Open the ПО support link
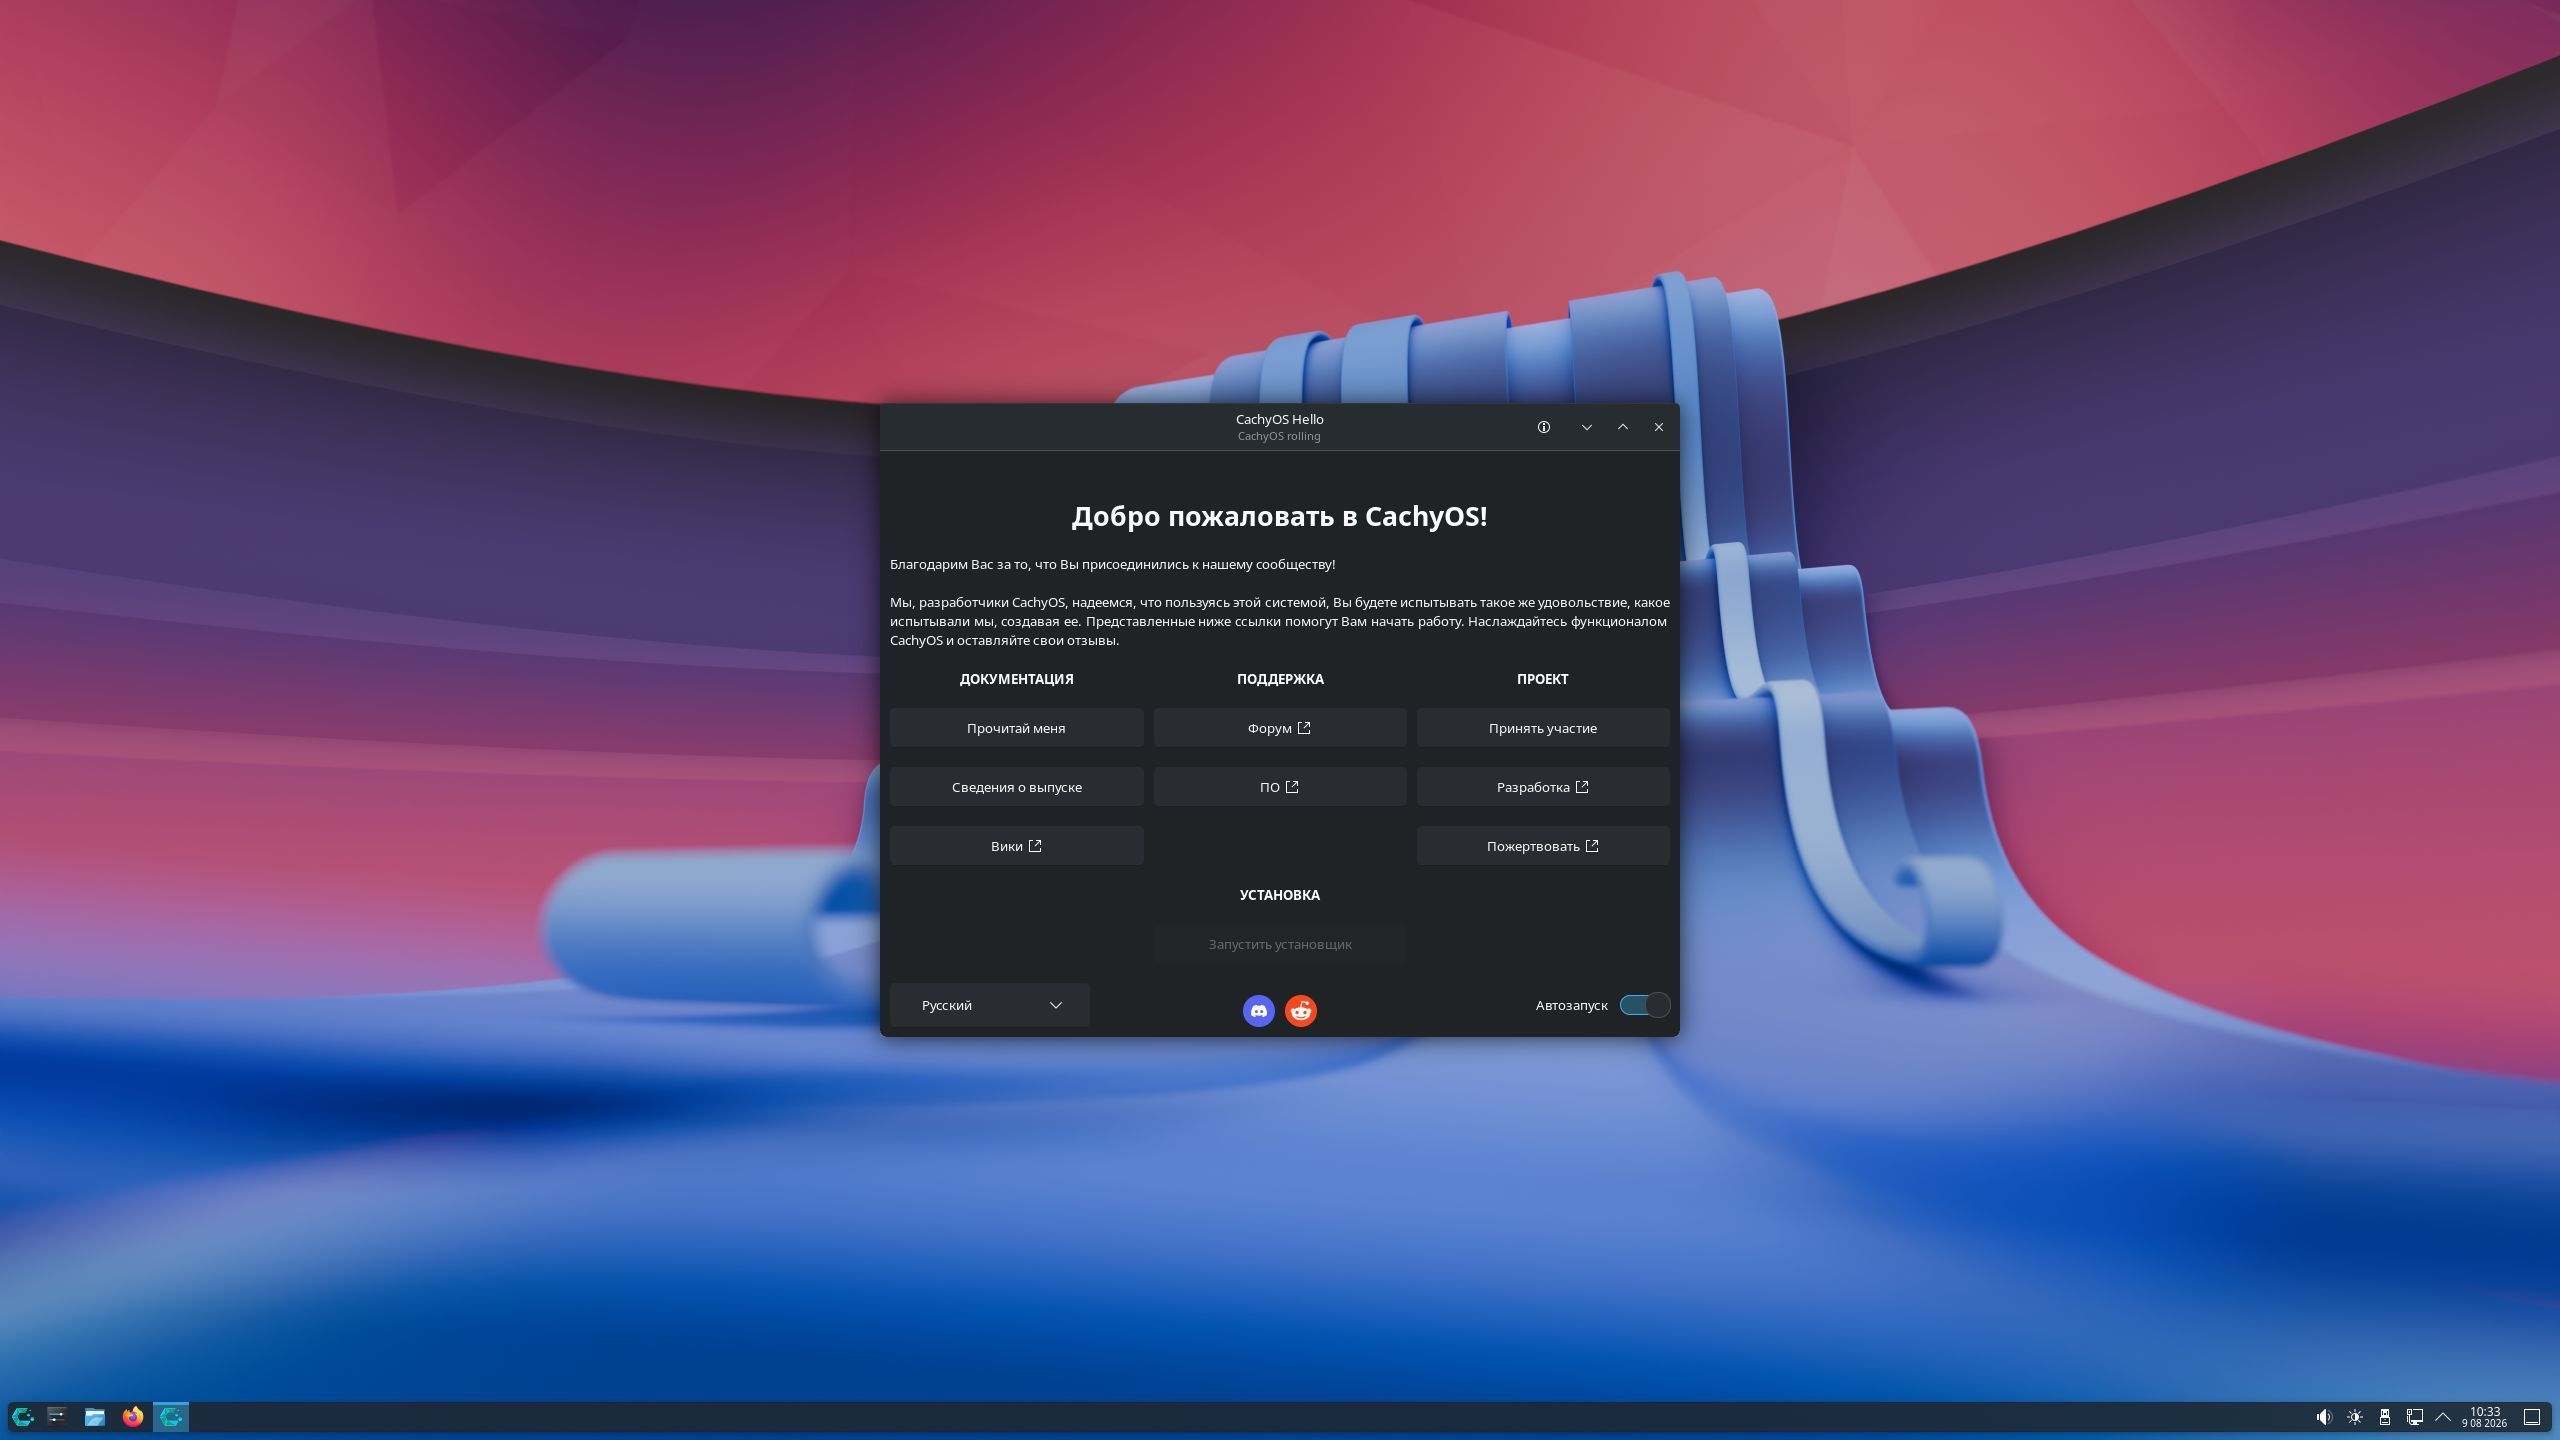Image resolution: width=2560 pixels, height=1440 pixels. 1280,787
